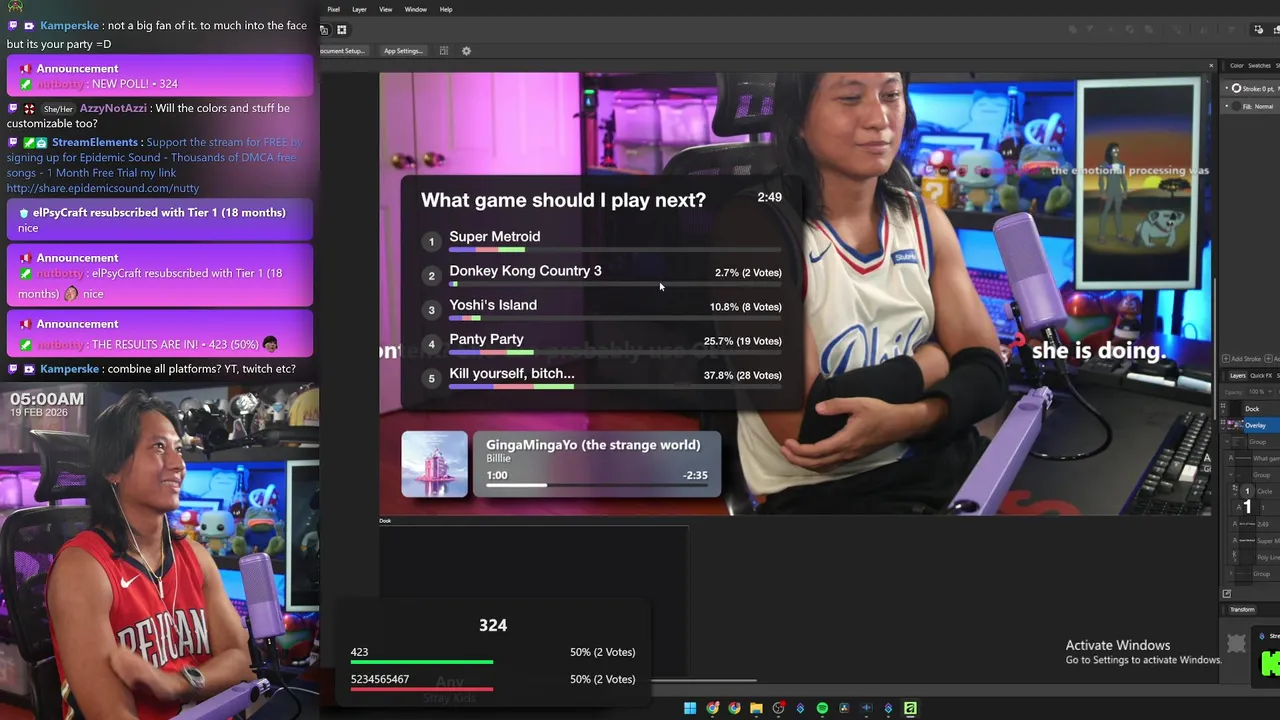
Task: Close the document view with the X
Action: tap(1211, 66)
